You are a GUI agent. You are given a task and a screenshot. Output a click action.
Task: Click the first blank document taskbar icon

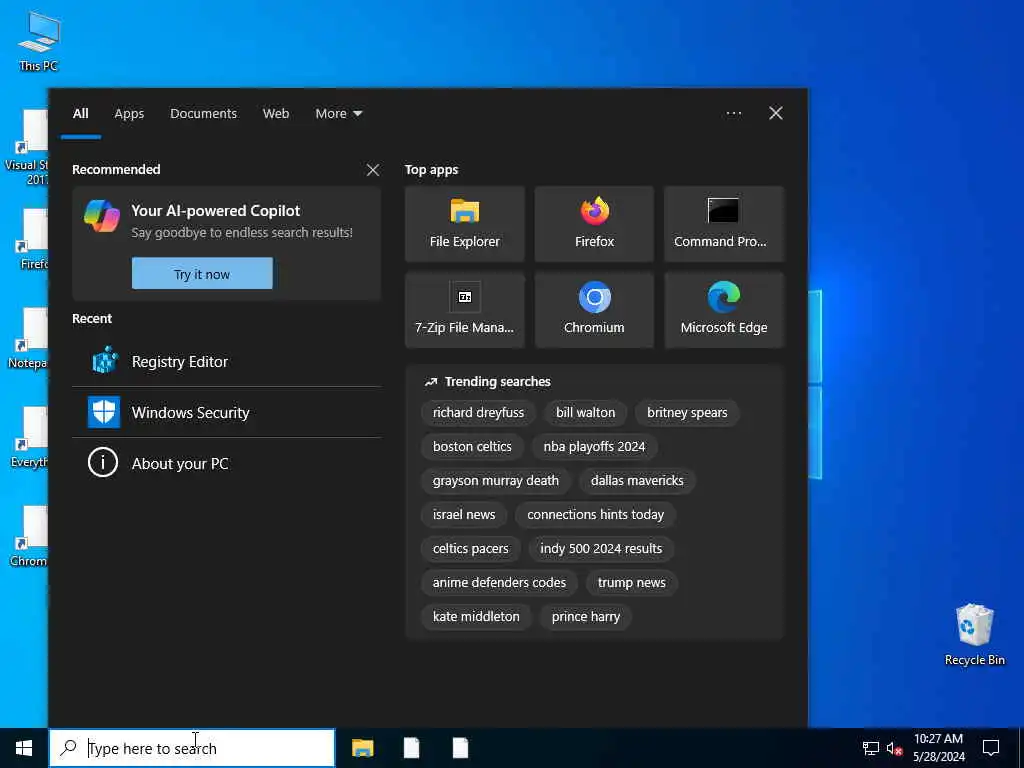pos(411,748)
